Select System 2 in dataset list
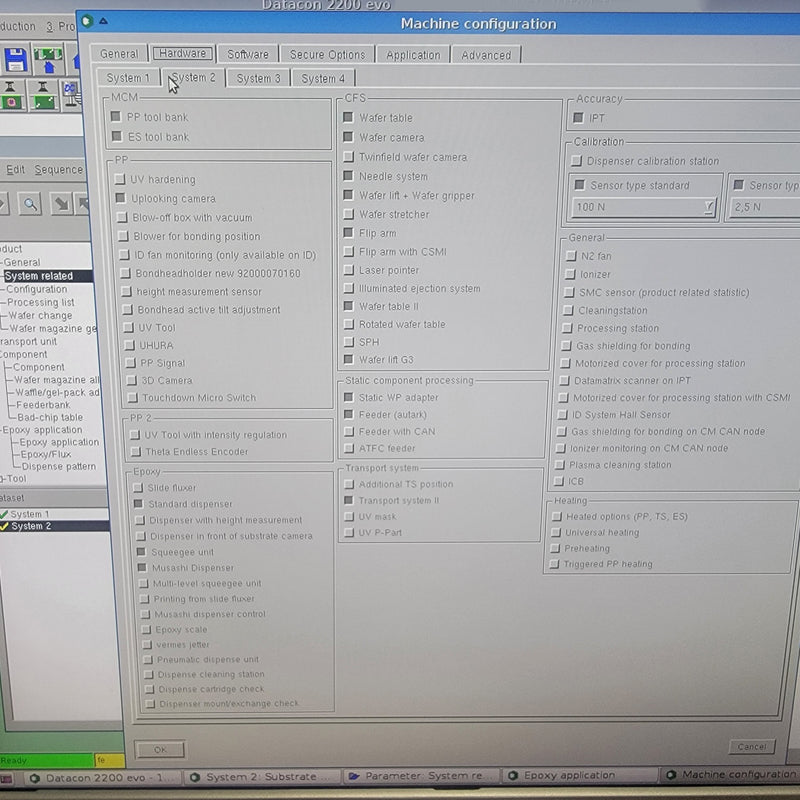Screen dimensions: 800x800 pos(31,526)
